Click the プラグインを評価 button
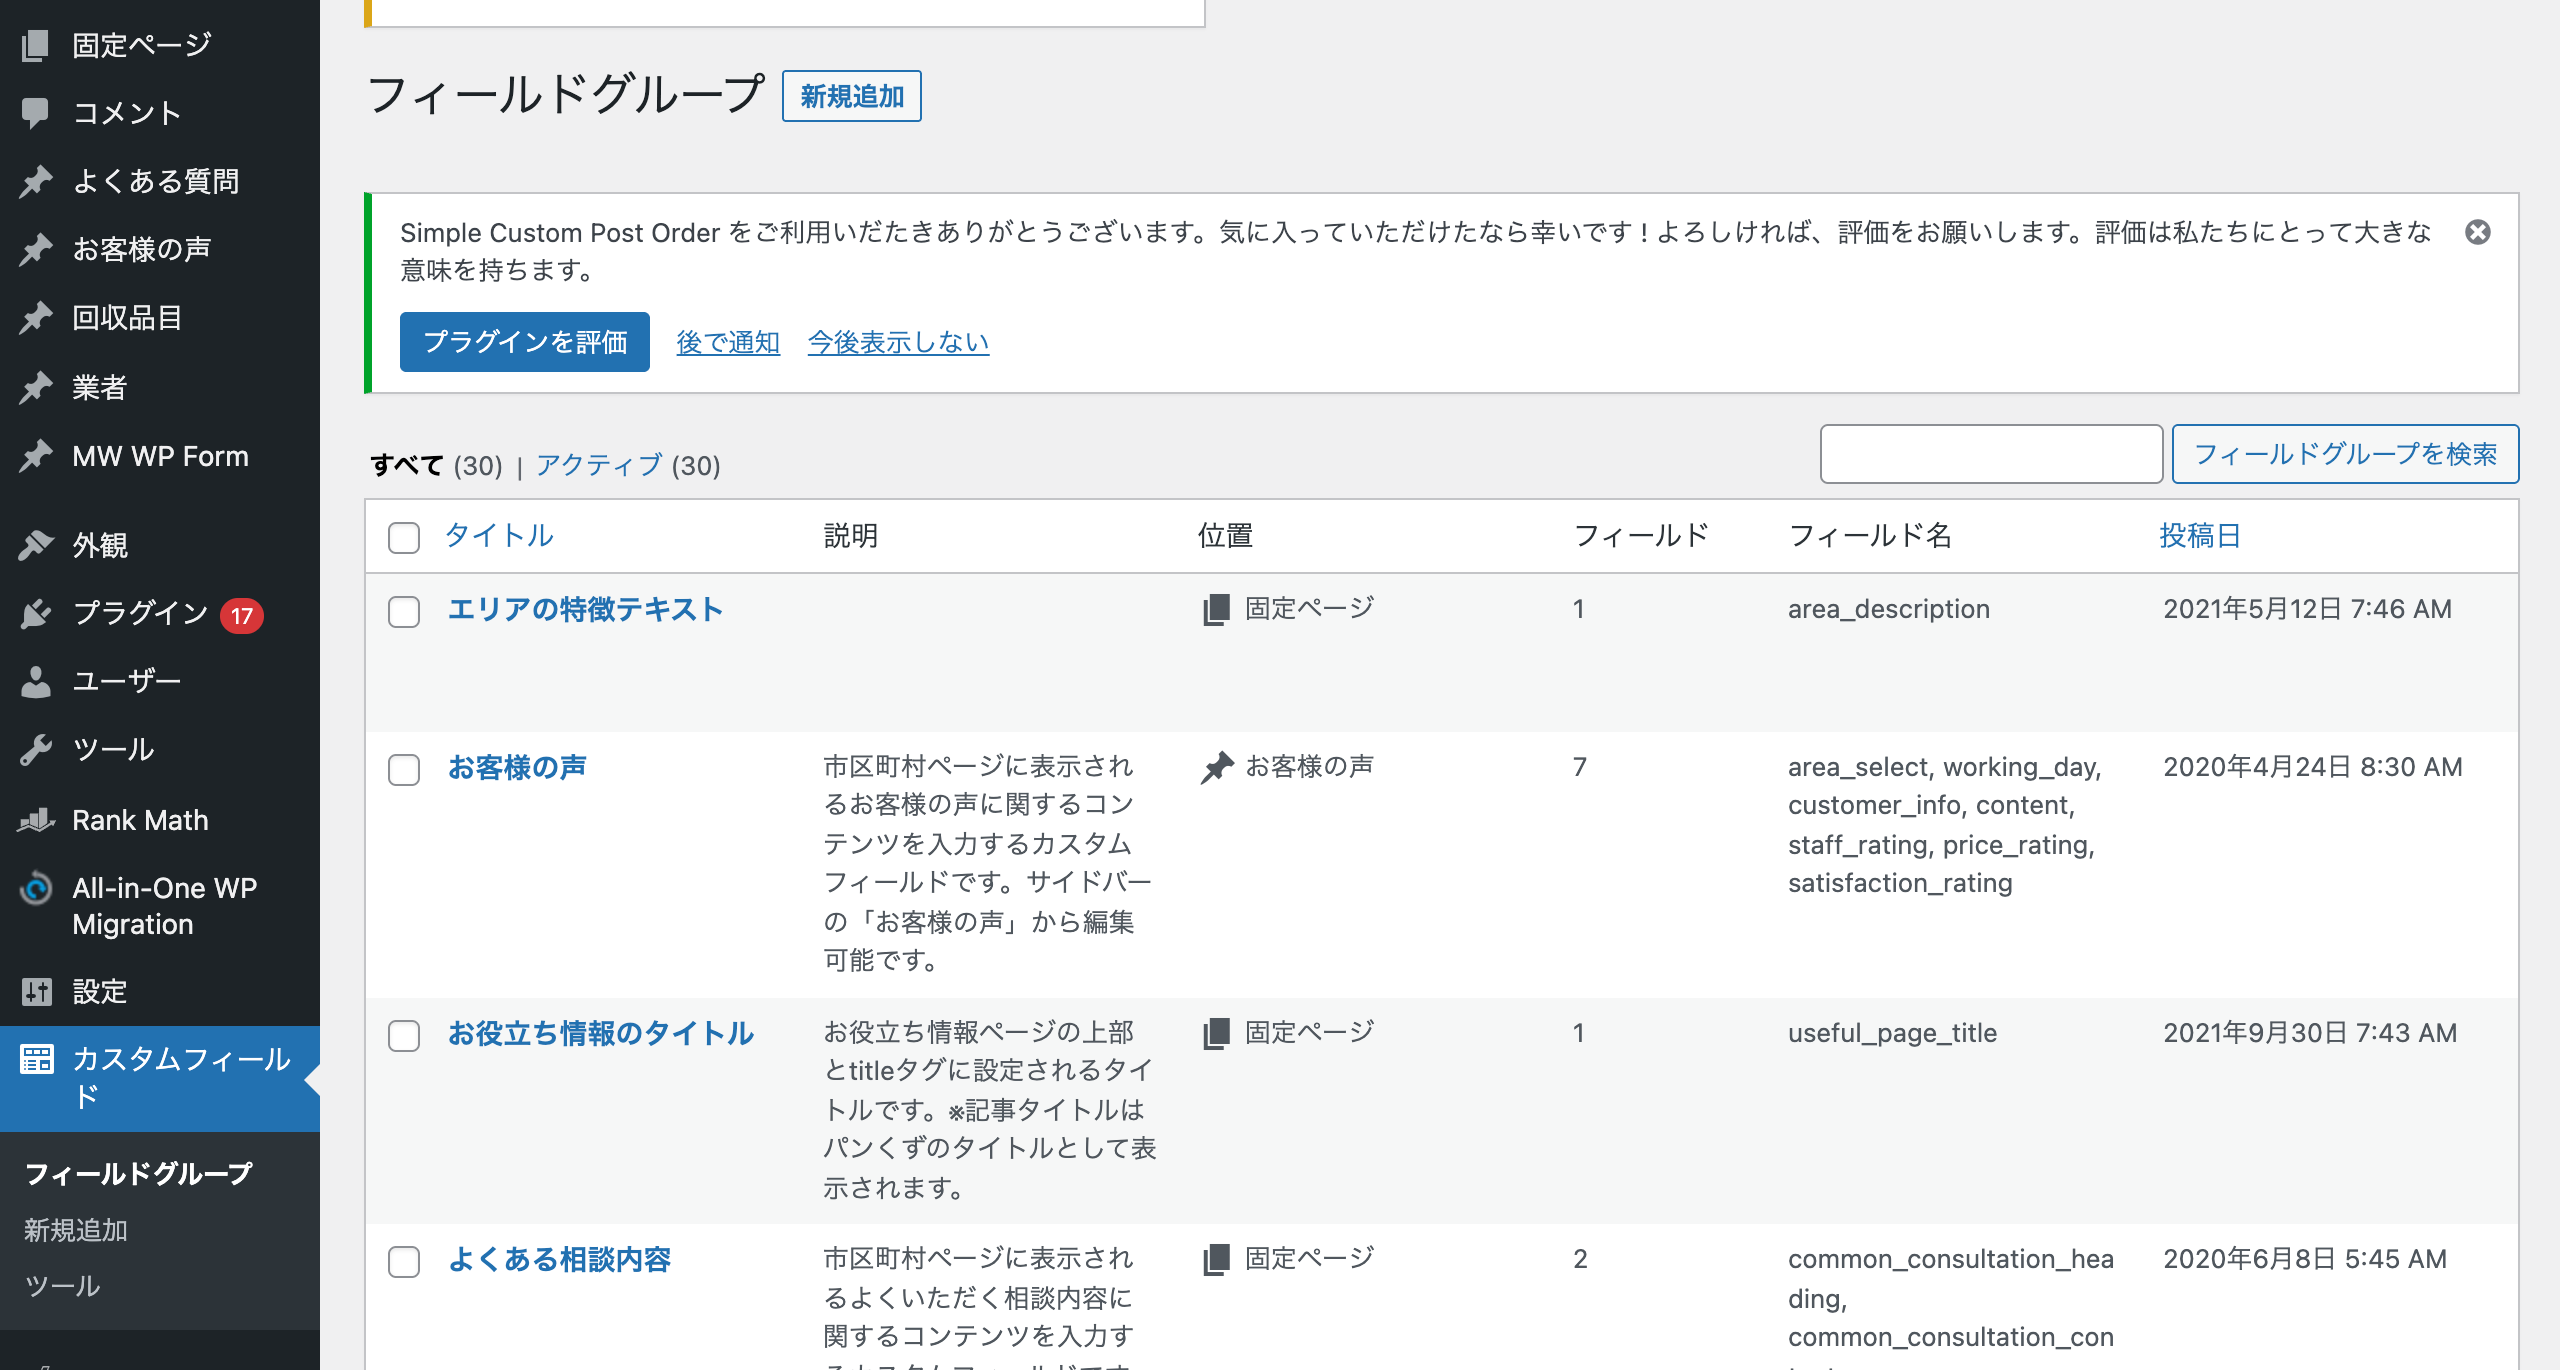Screen dimensions: 2560x1370 pos(525,342)
